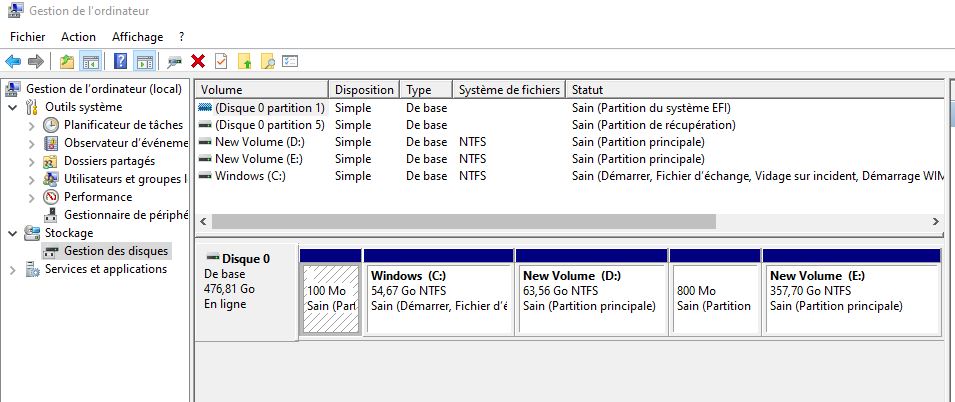Expand Utilisateurs et groupes locaux node
Image resolution: width=955 pixels, height=402 pixels.
click(x=32, y=180)
